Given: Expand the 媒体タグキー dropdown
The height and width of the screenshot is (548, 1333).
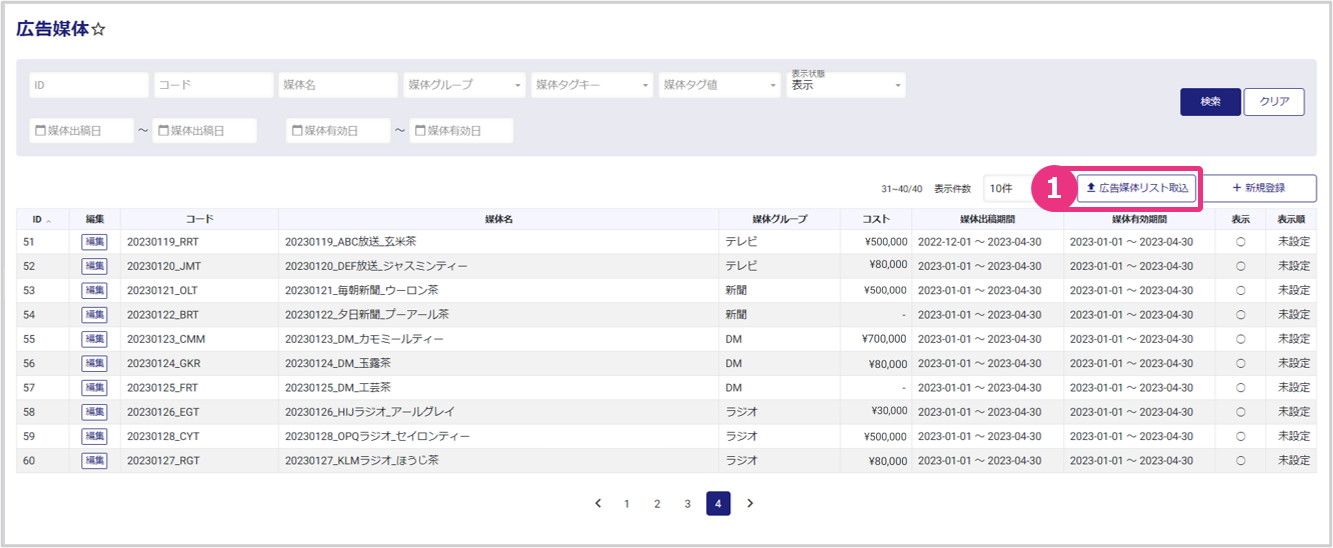Looking at the screenshot, I should (x=592, y=85).
